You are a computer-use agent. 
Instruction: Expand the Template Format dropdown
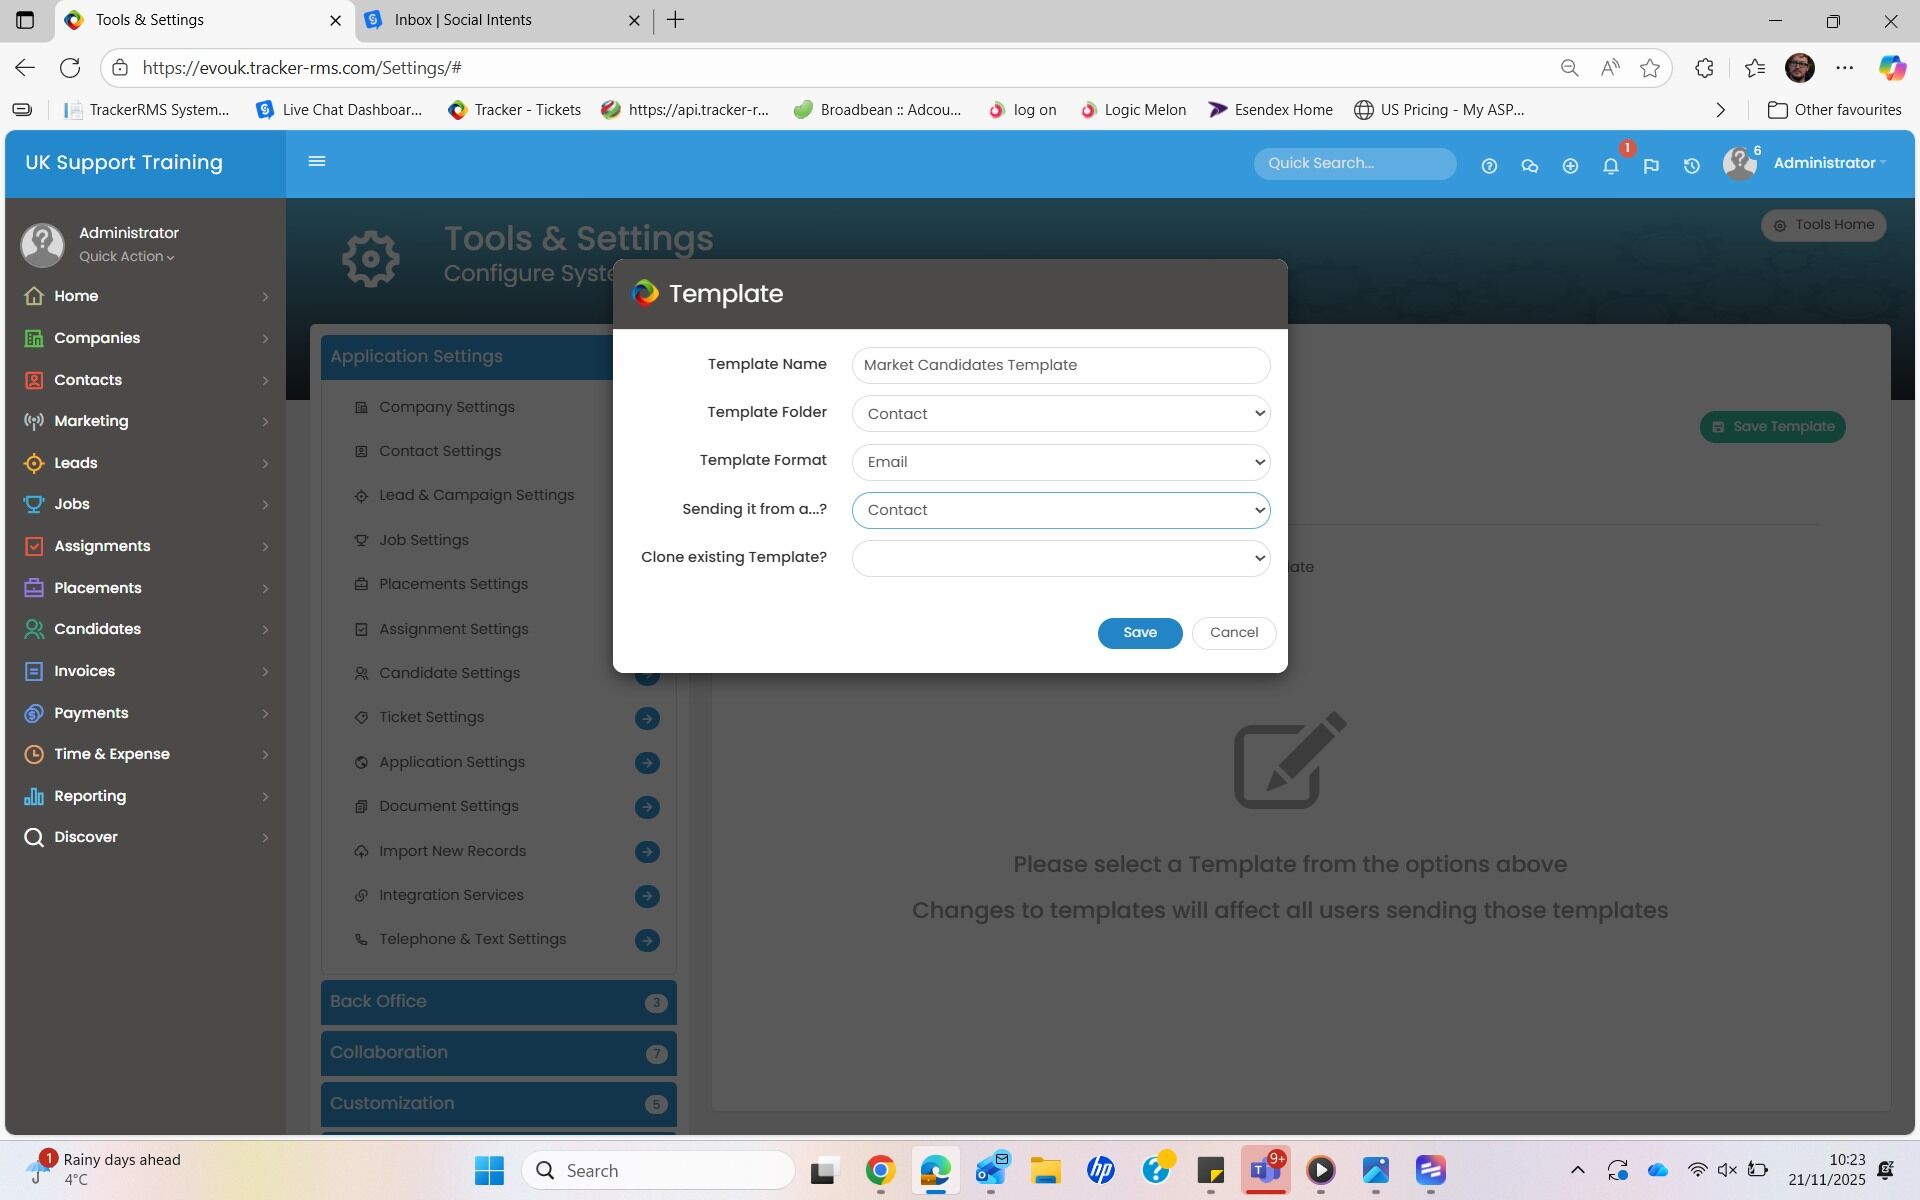coord(1060,462)
